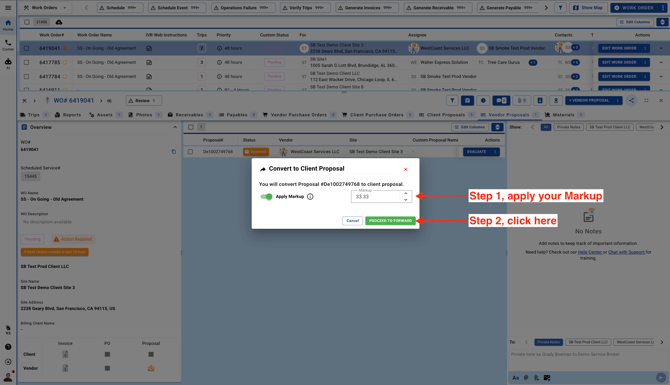Open Client Invoice icon in overview grid

(x=65, y=354)
